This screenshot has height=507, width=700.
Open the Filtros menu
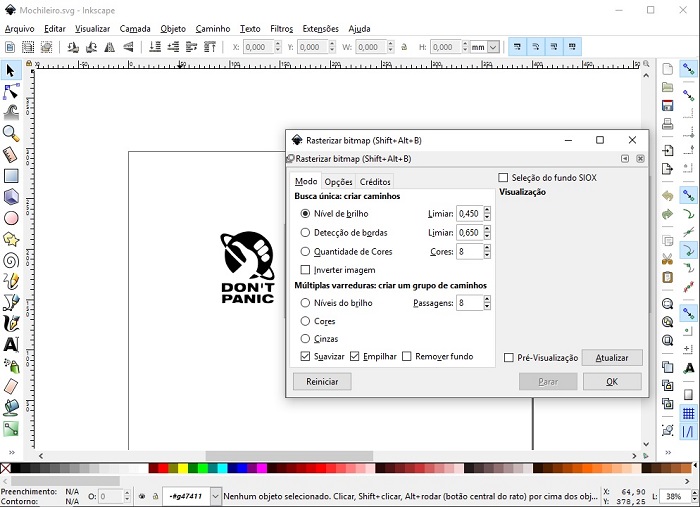282,29
